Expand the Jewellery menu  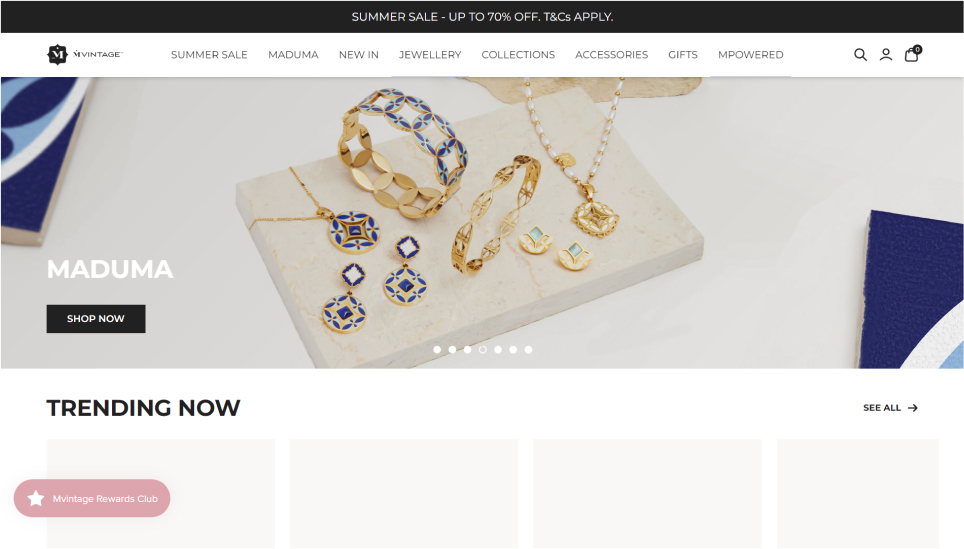pyautogui.click(x=430, y=55)
